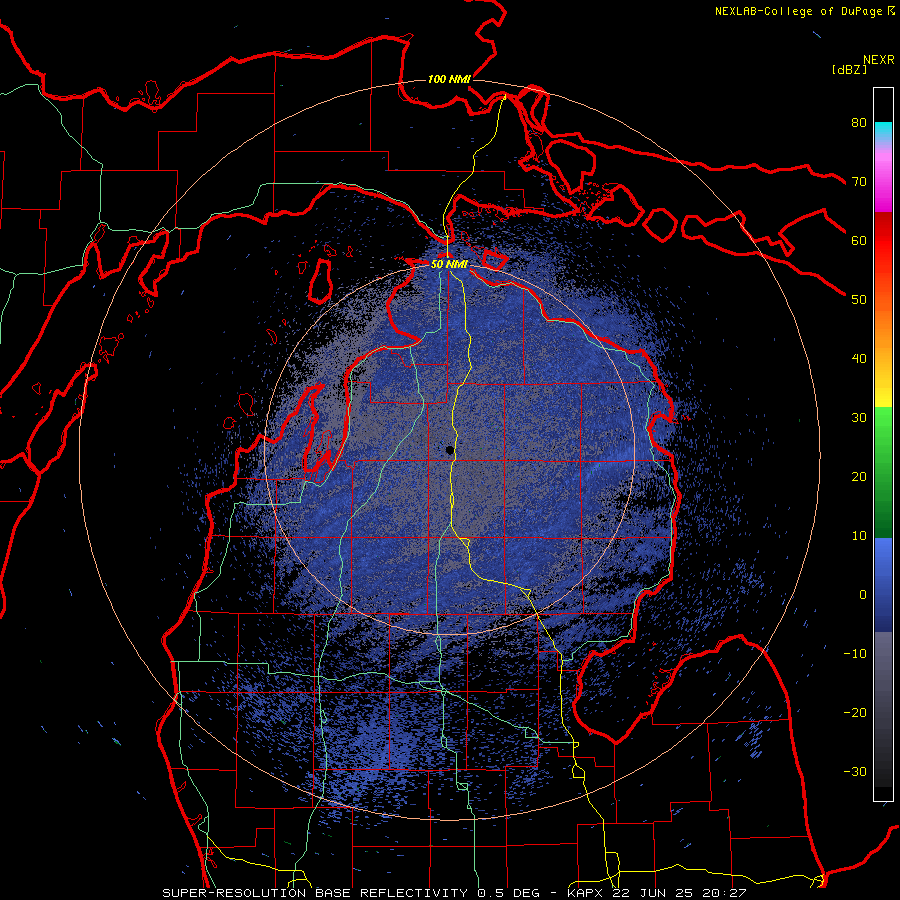
Task: Click the KAPX station identifier in caption
Action: coord(587,893)
